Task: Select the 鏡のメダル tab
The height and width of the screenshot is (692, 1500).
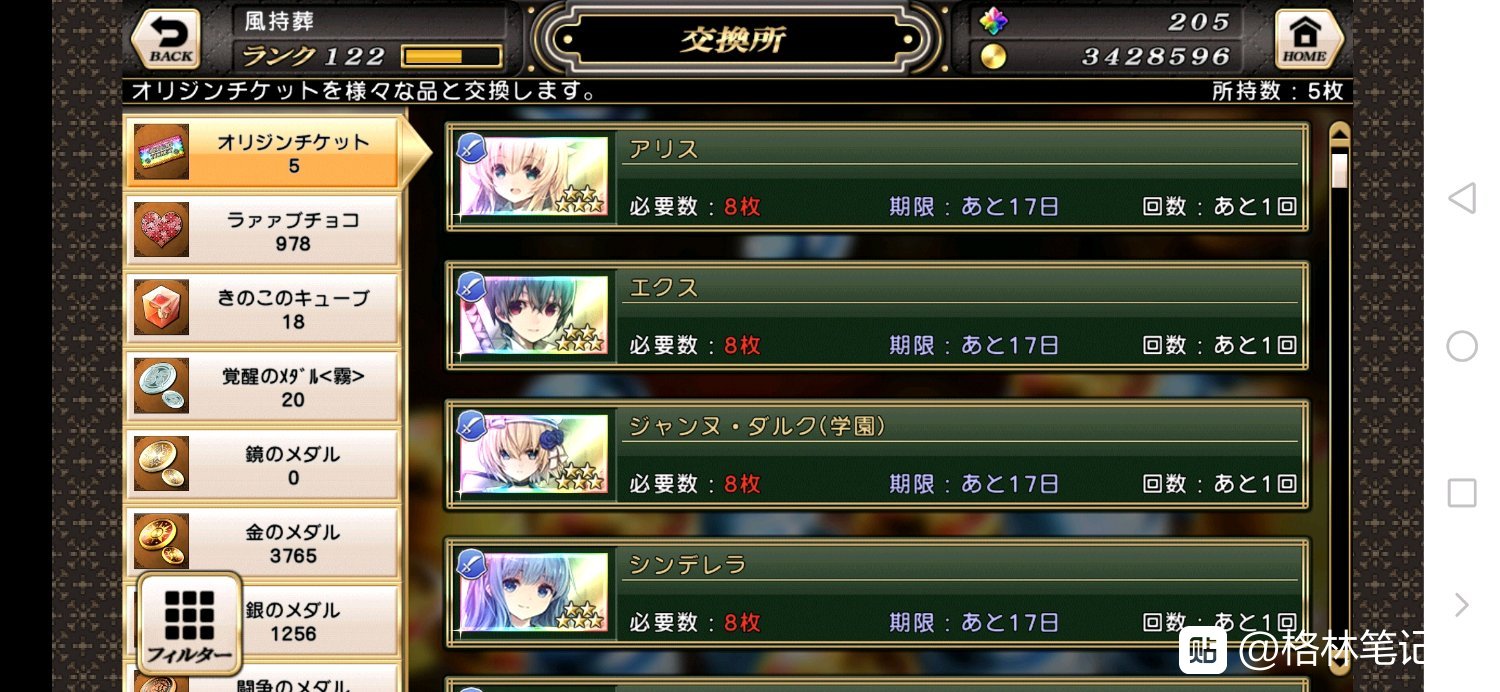Action: 262,465
